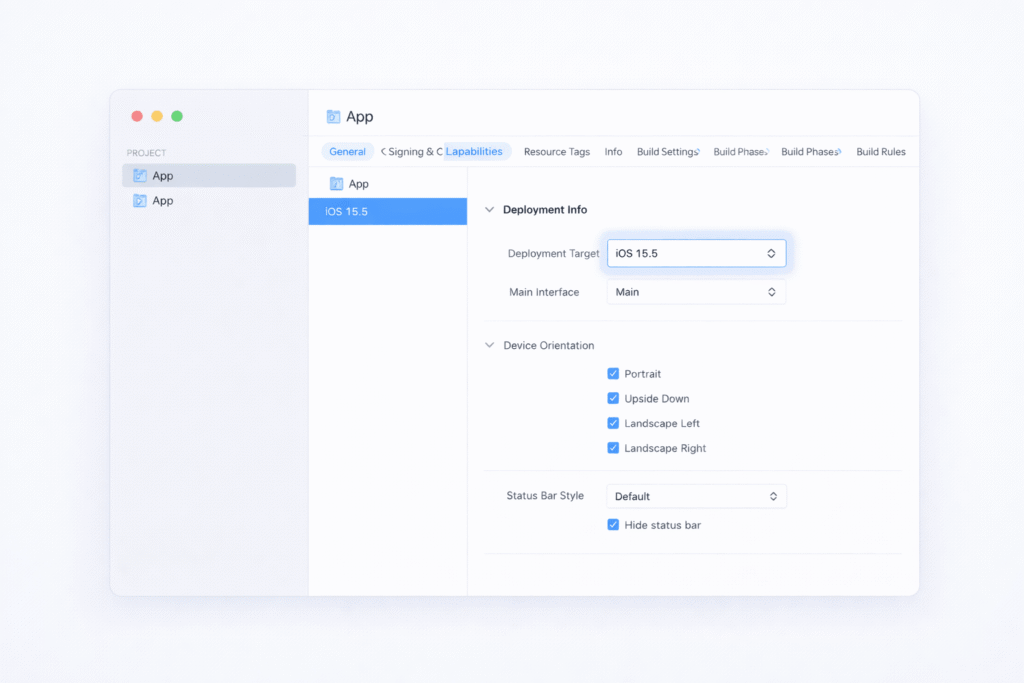Click the App target icon in targets list
This screenshot has height=683, width=1024.
(x=336, y=184)
